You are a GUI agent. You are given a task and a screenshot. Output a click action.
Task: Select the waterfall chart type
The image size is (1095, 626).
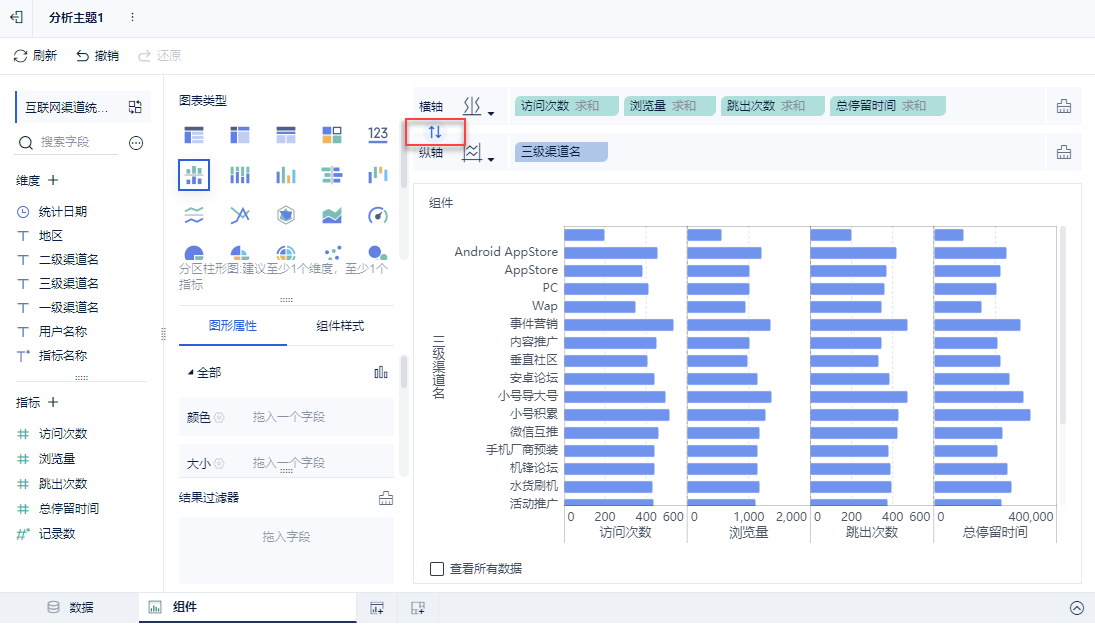[378, 175]
